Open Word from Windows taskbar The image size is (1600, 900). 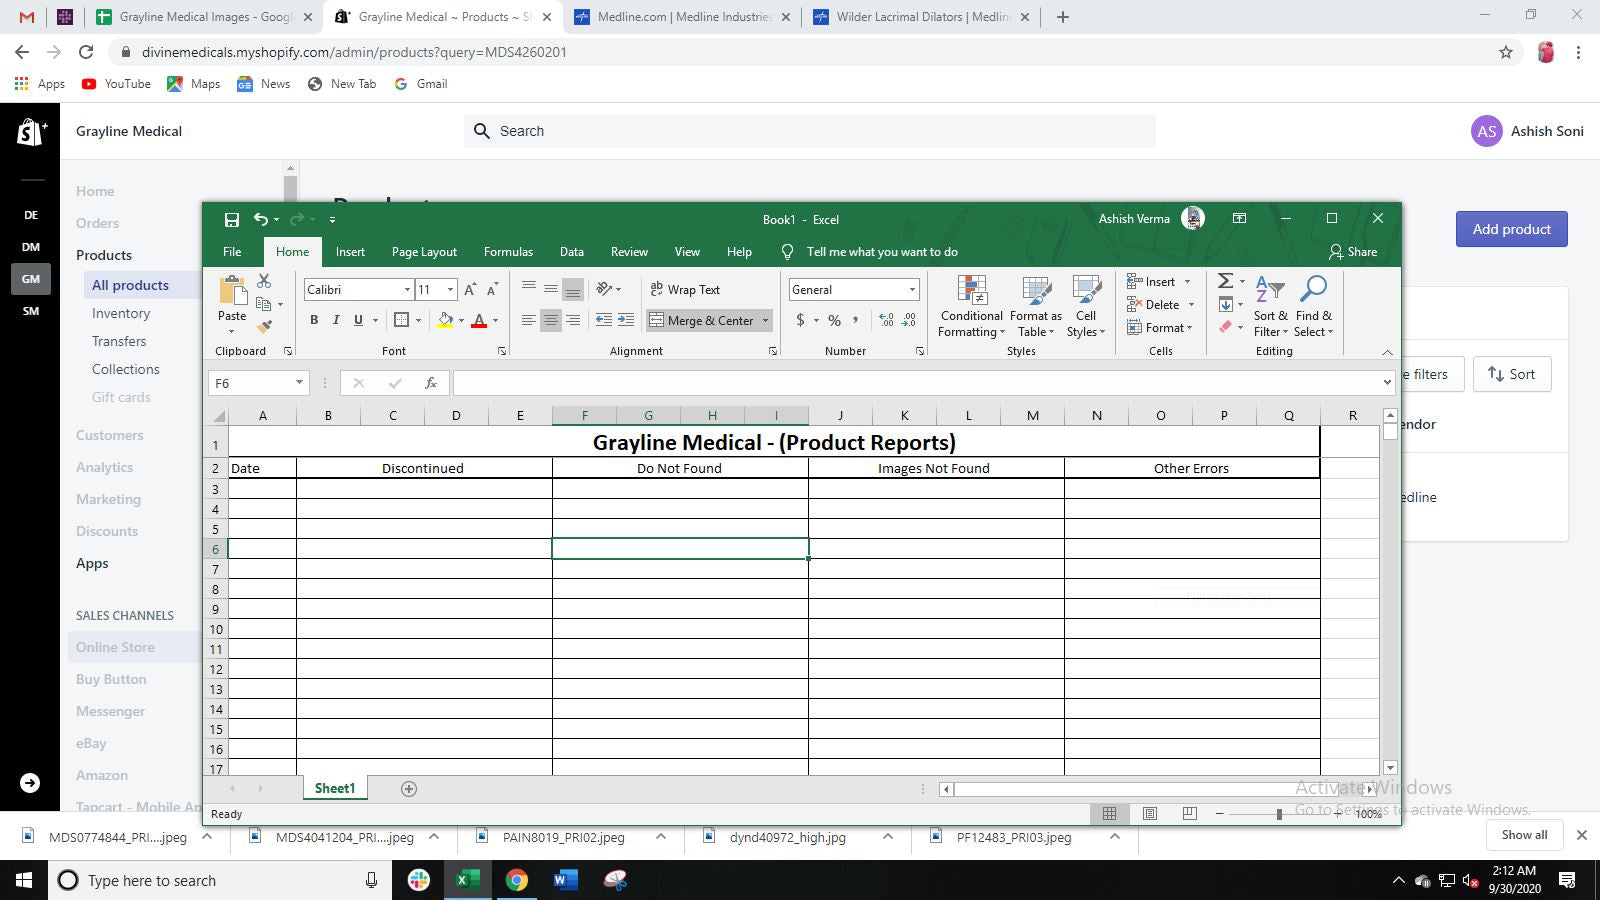(x=565, y=880)
